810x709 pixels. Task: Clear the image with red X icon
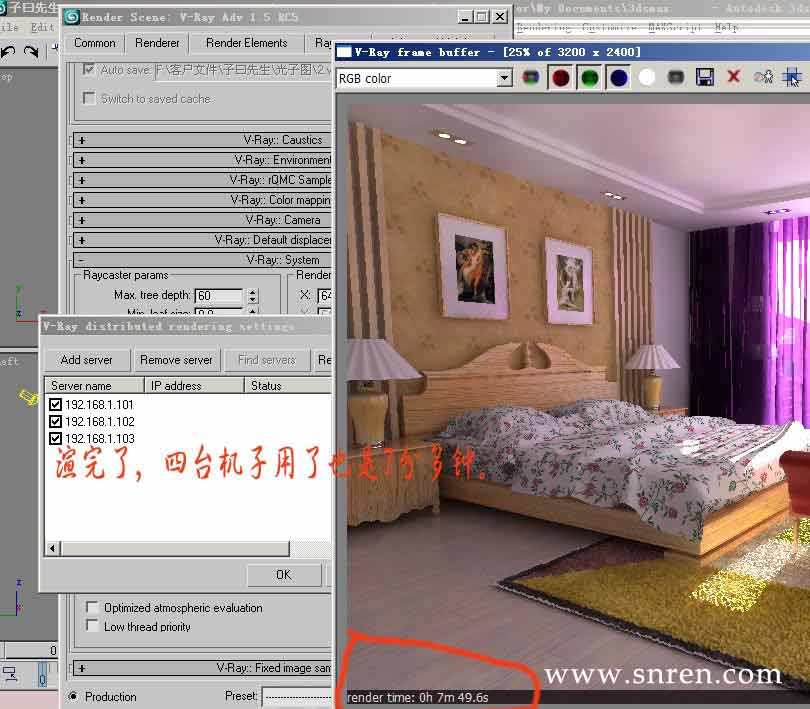pos(733,77)
